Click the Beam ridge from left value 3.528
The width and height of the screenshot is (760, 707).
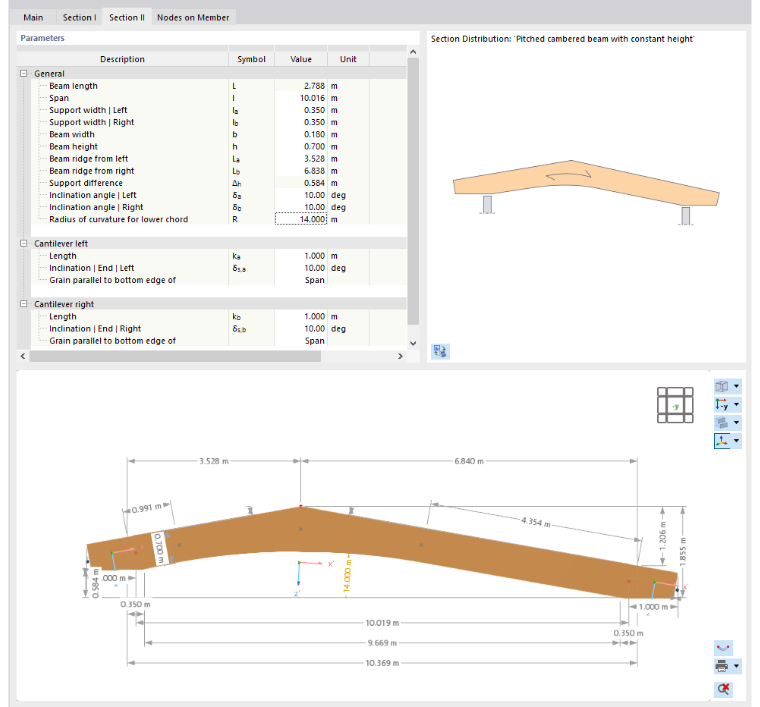(301, 158)
